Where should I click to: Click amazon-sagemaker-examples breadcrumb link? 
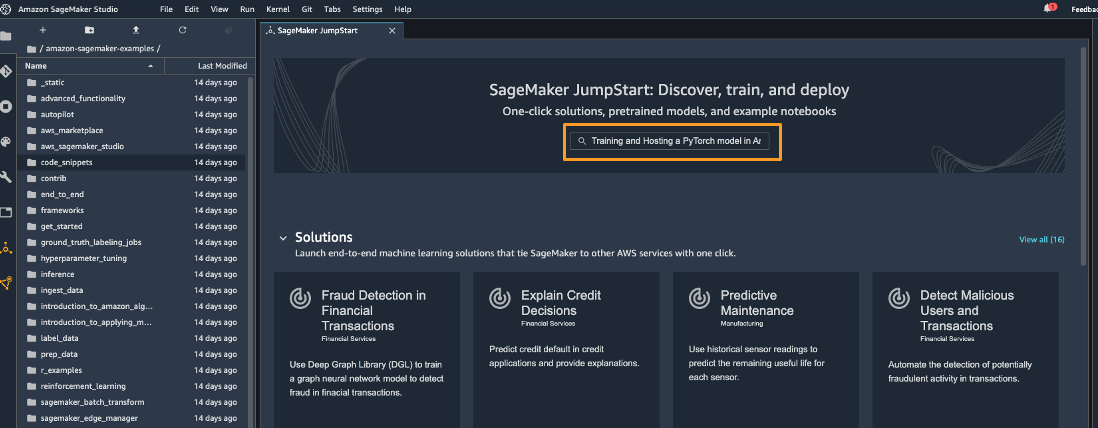pyautogui.click(x=100, y=48)
